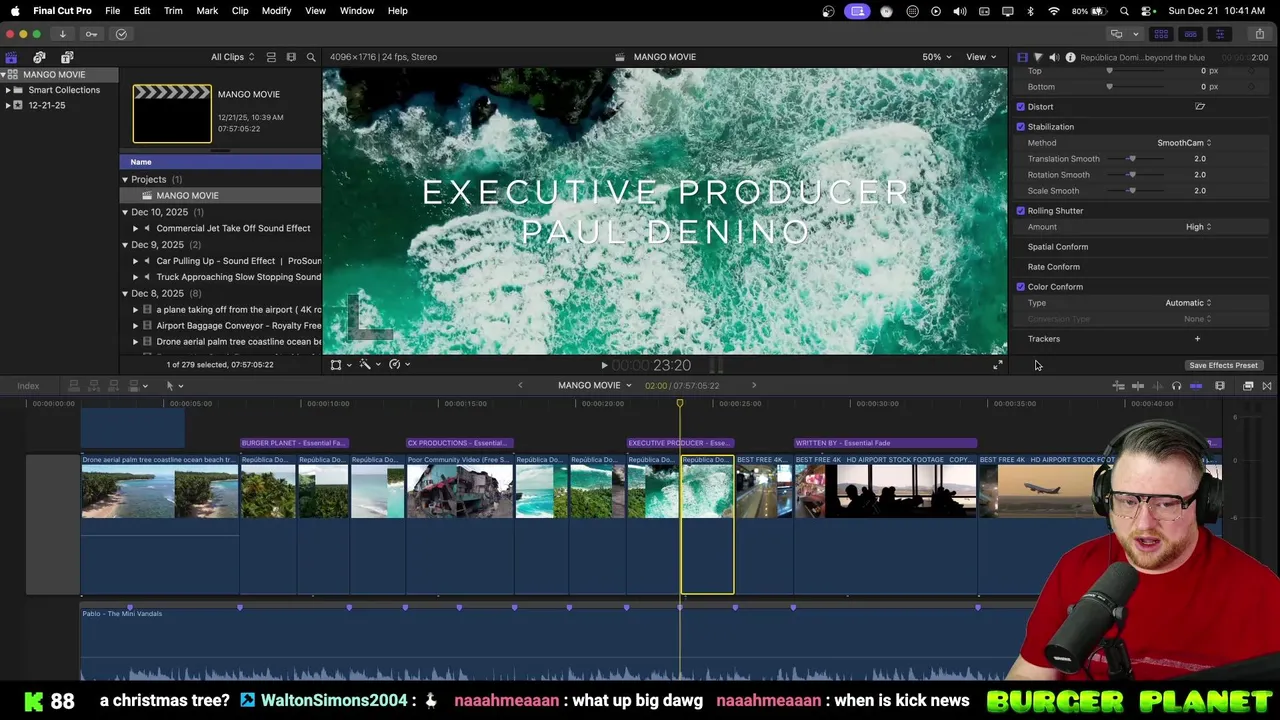The image size is (1280, 720).
Task: Open the Keyword Editor key button
Action: click(x=91, y=34)
